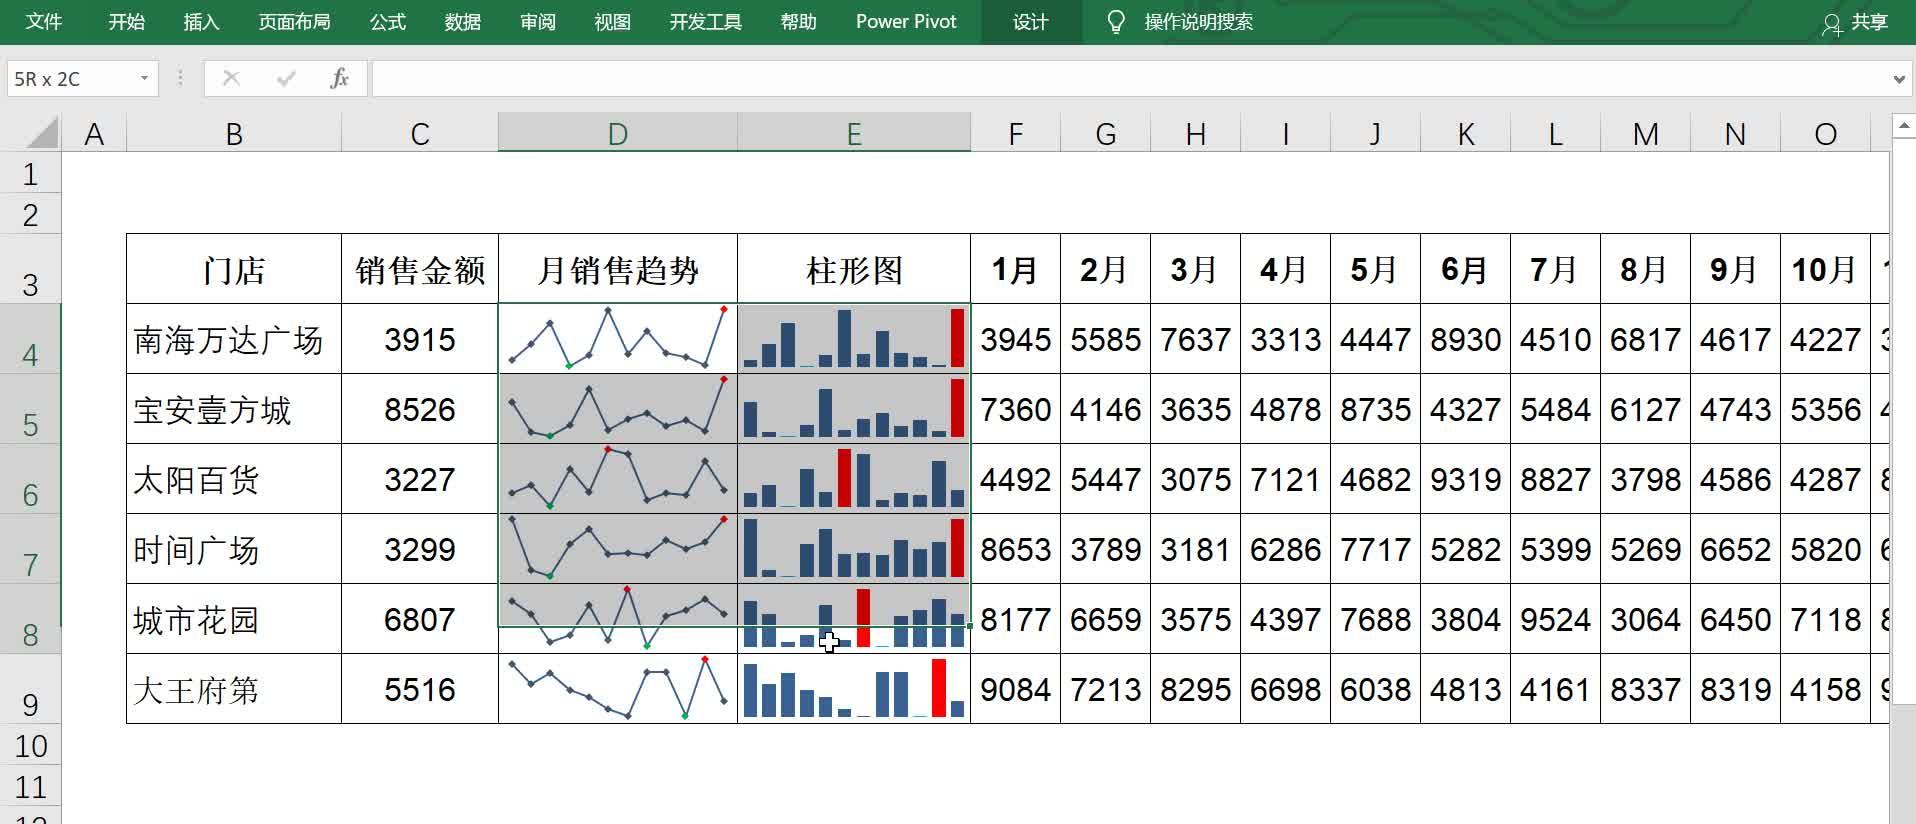Select row 6 header
Viewport: 1916px width, 824px height.
tap(30, 479)
